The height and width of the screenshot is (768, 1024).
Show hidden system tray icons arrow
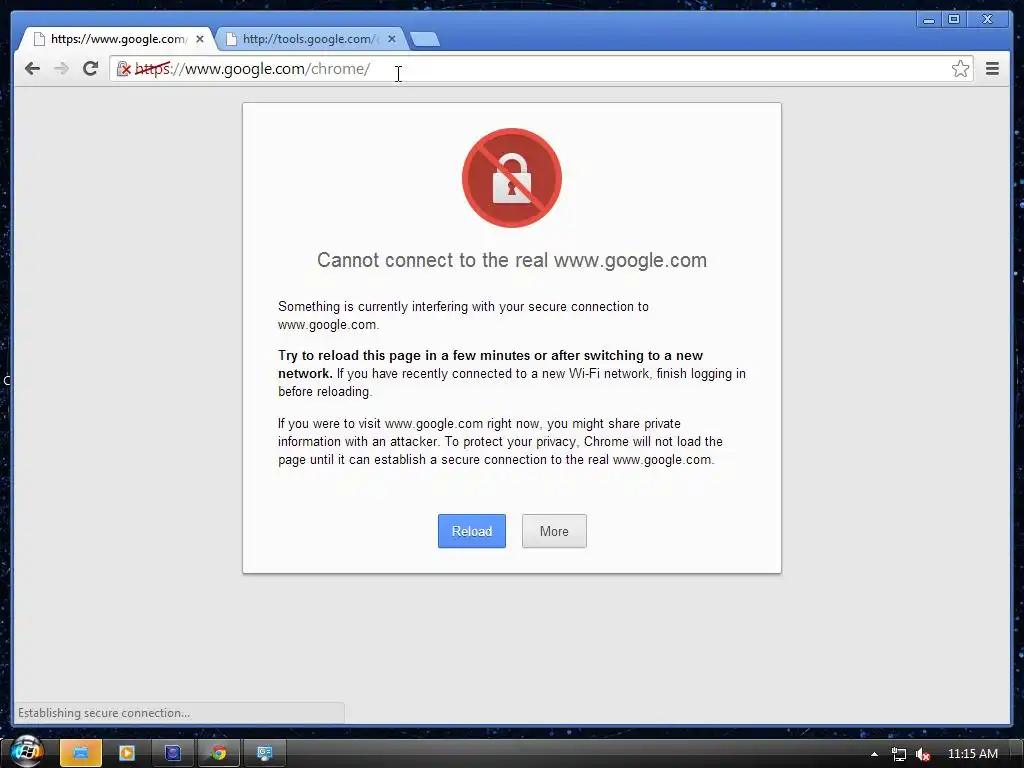874,754
